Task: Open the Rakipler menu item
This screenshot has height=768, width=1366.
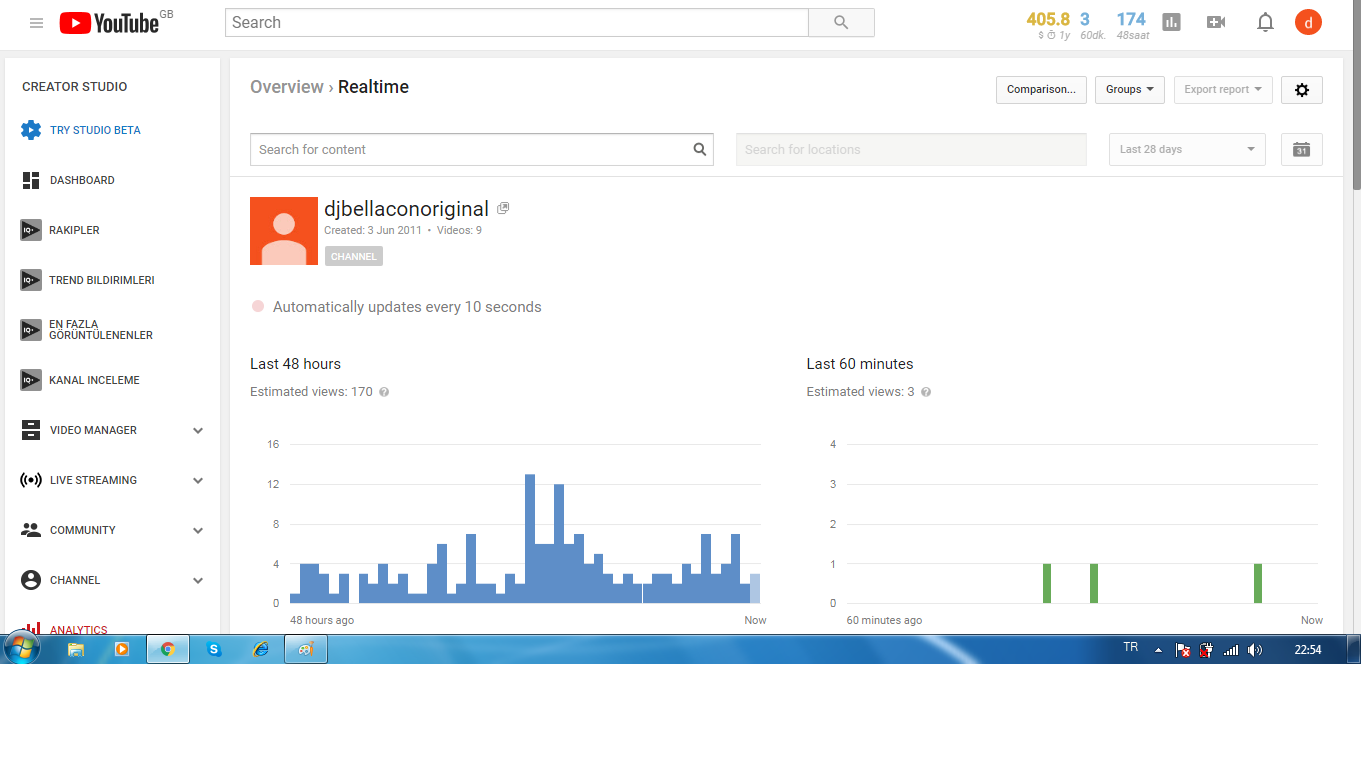Action: 74,230
